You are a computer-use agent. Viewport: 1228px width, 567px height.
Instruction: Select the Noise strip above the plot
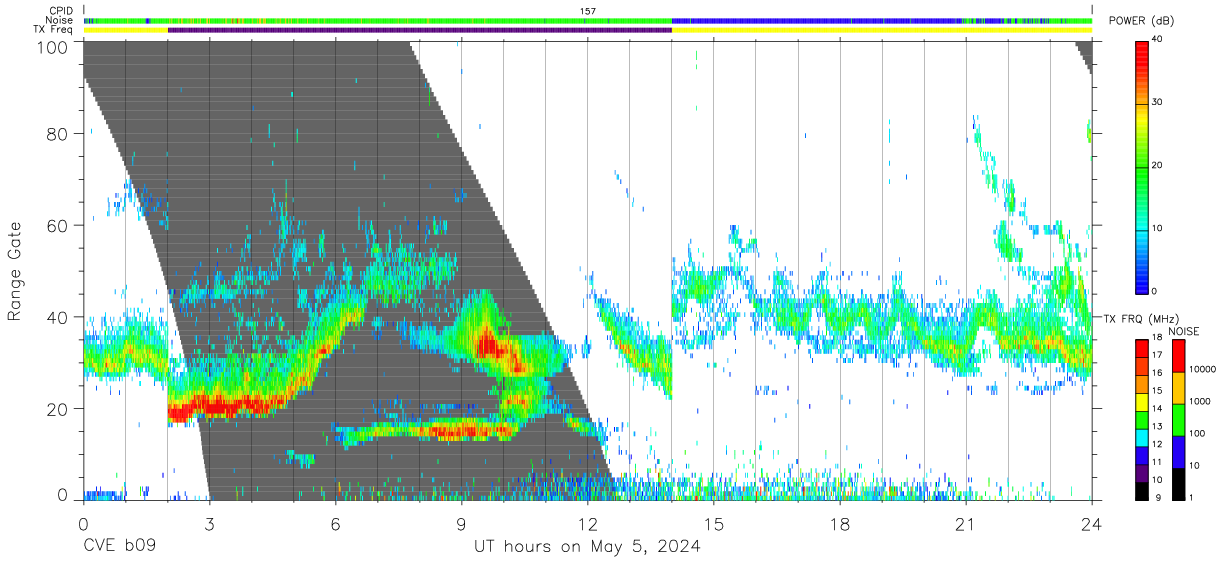588,20
